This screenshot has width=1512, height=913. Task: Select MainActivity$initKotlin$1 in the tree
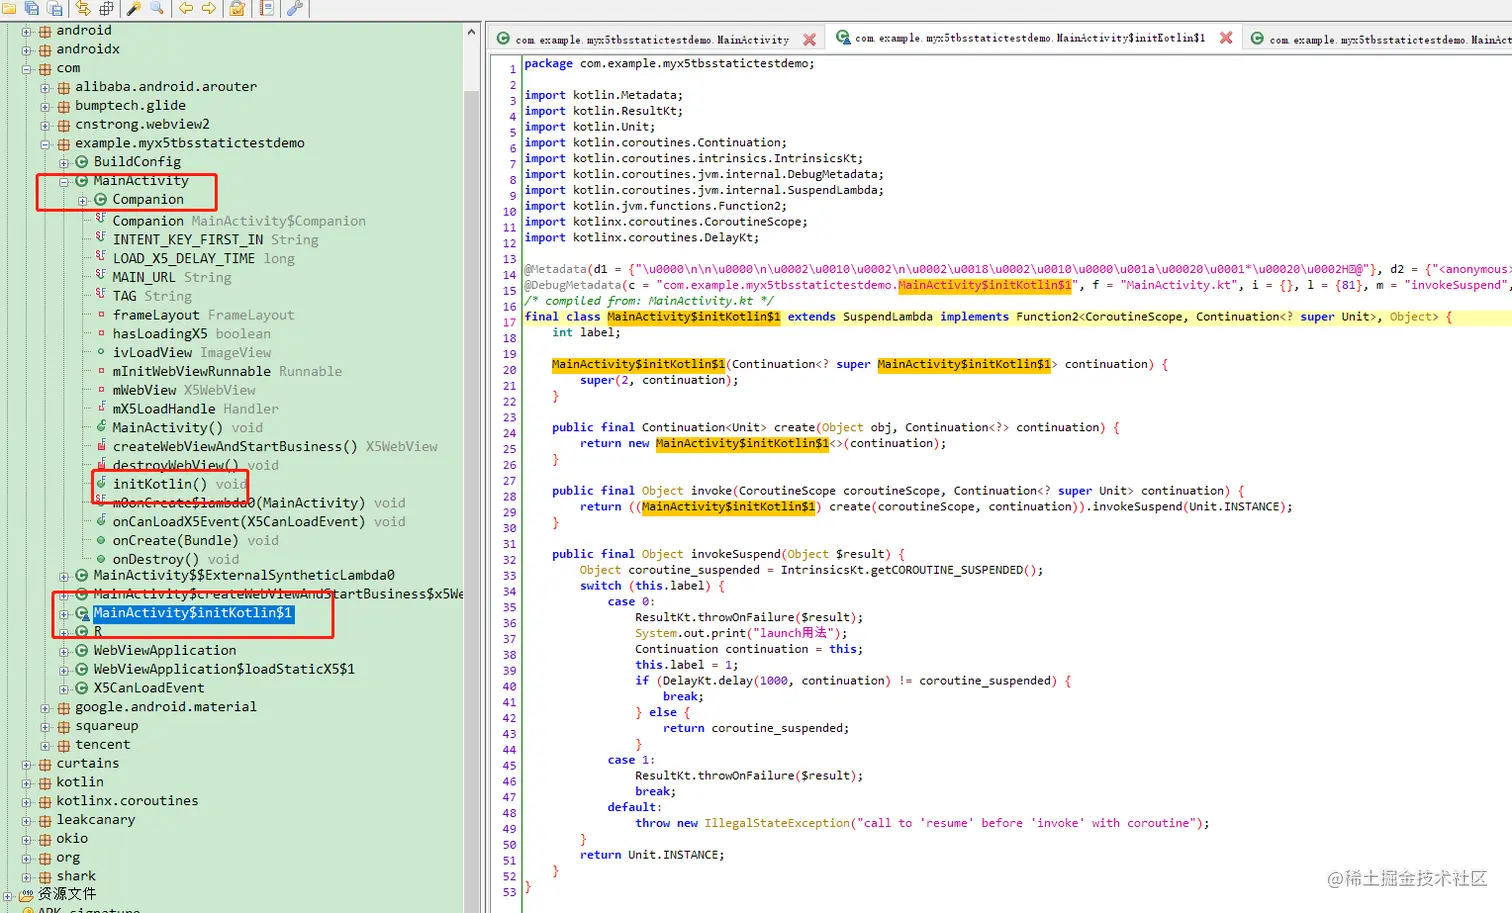coord(193,613)
